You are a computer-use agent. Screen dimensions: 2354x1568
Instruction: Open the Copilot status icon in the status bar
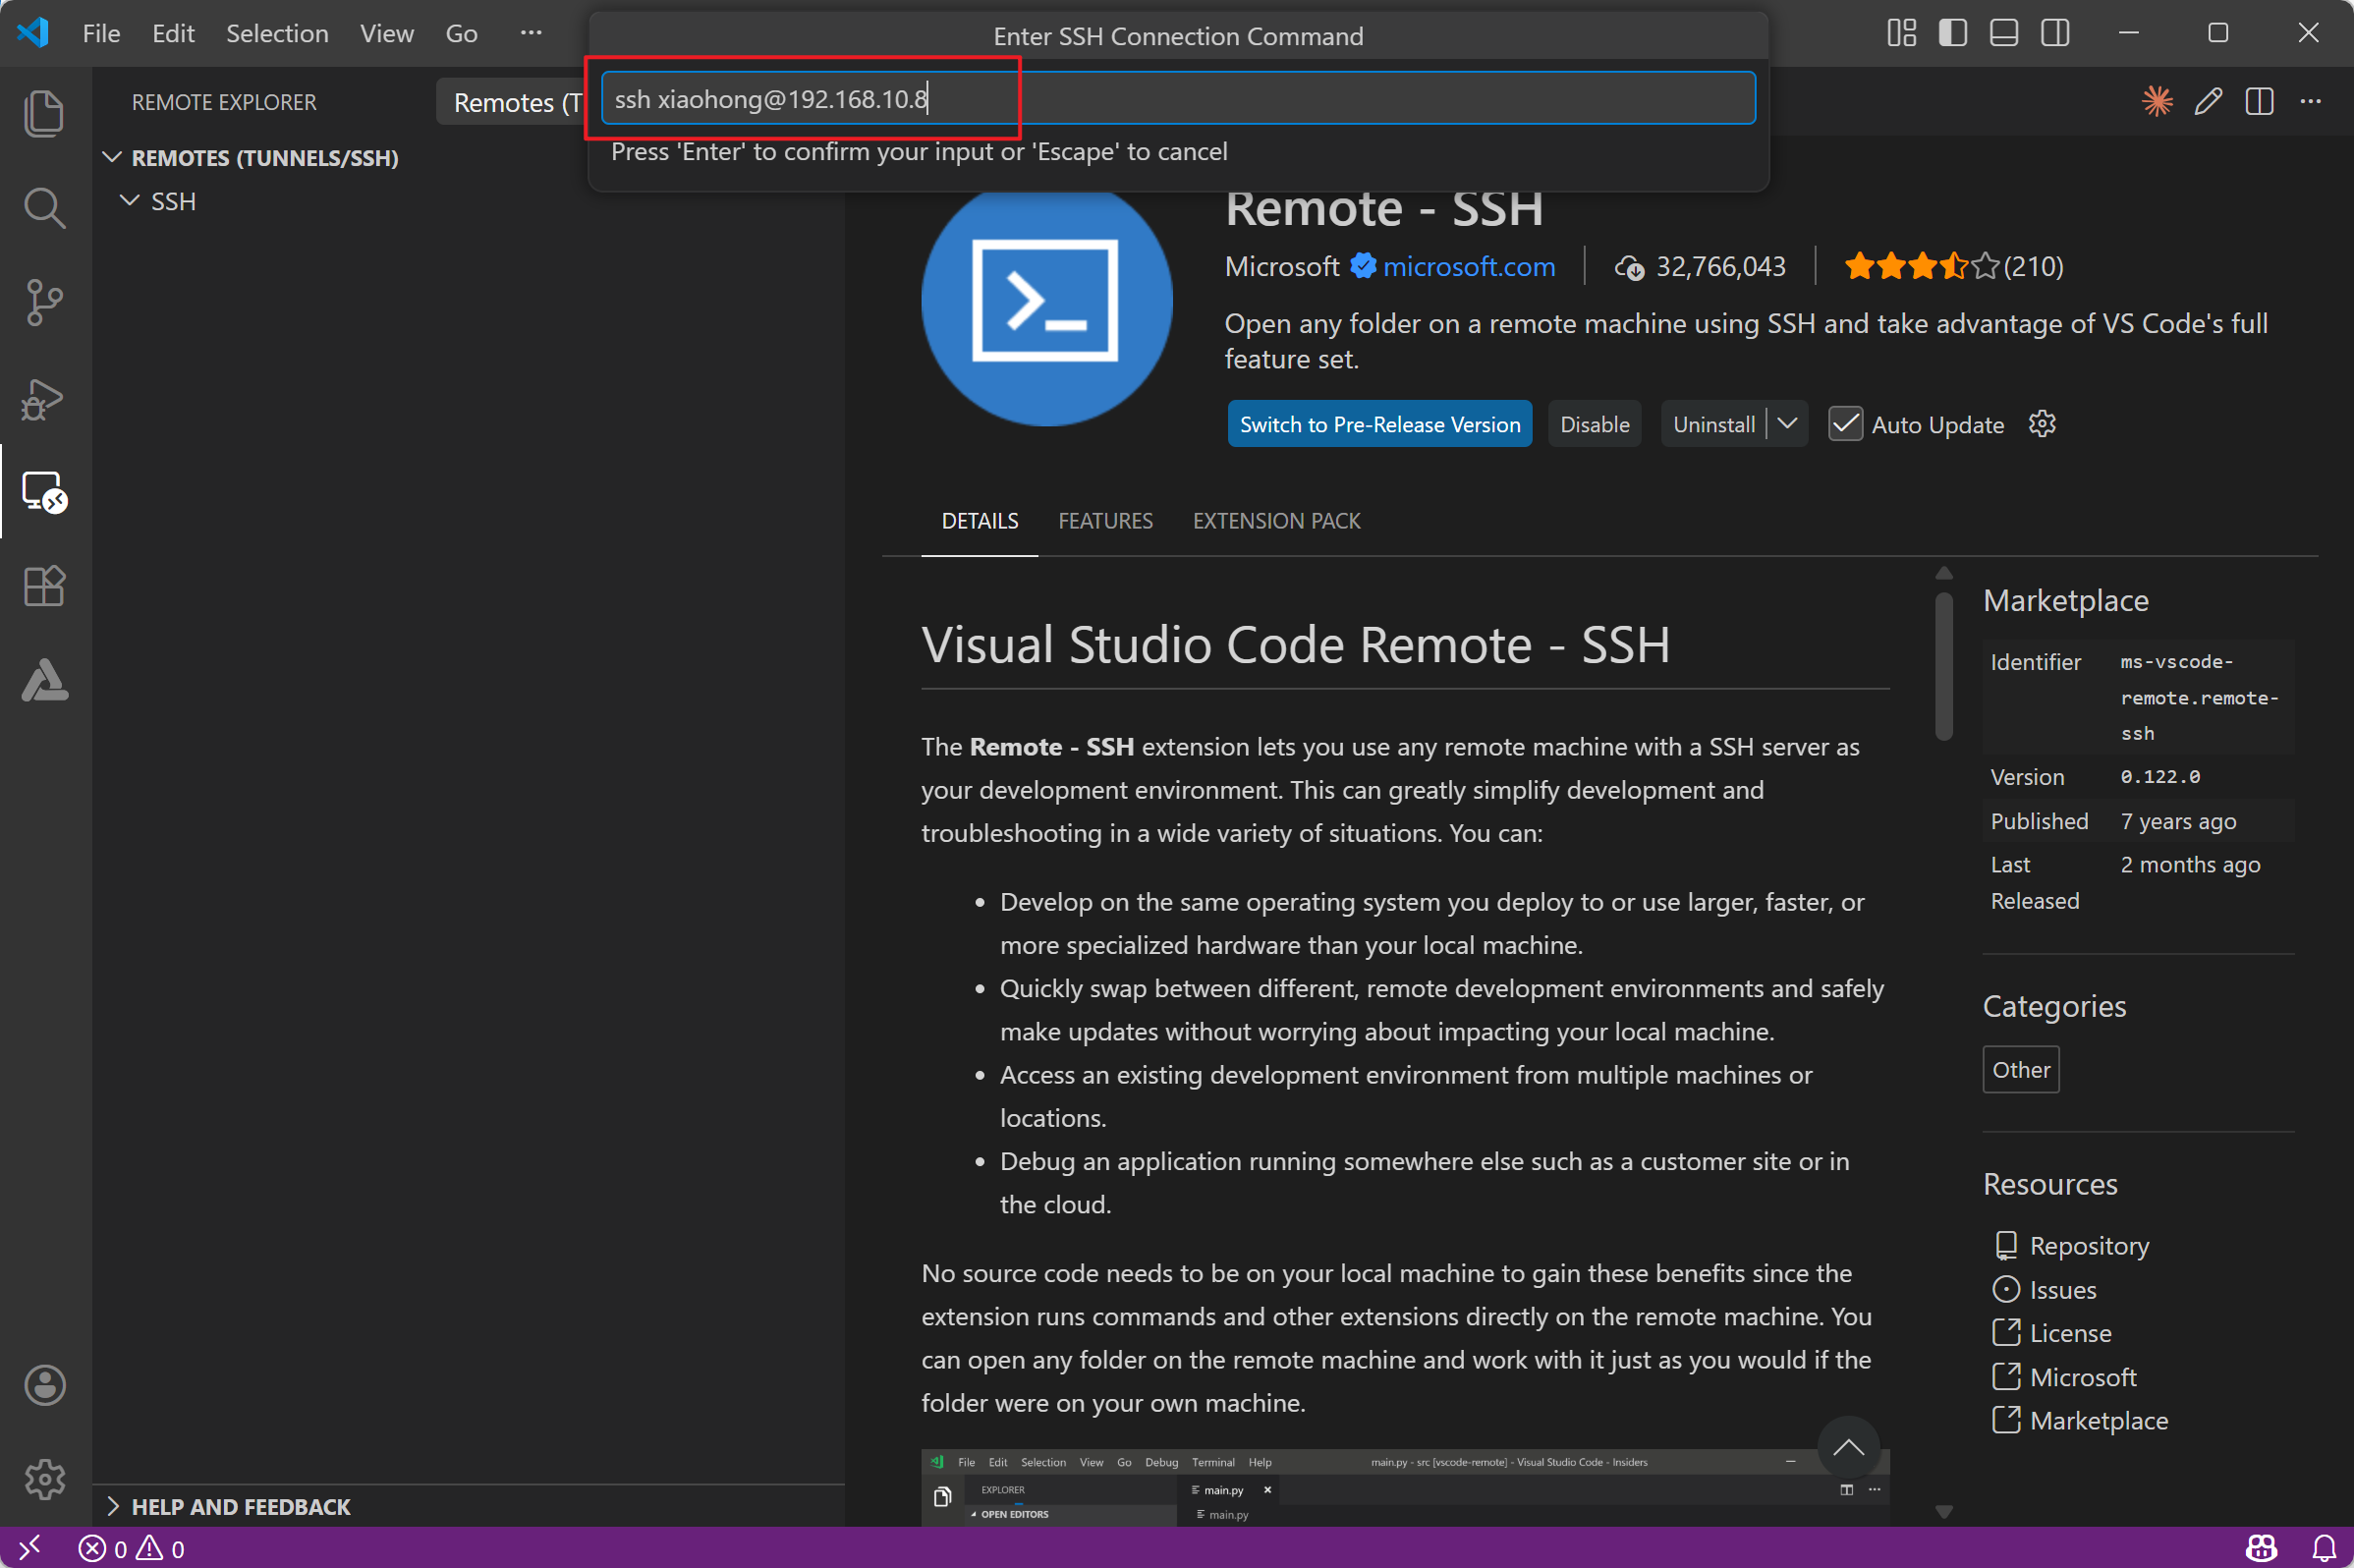point(2262,1548)
